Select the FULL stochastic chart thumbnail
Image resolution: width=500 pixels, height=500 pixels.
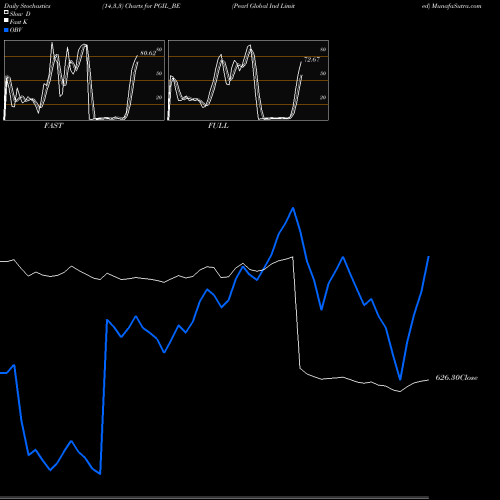click(x=248, y=80)
